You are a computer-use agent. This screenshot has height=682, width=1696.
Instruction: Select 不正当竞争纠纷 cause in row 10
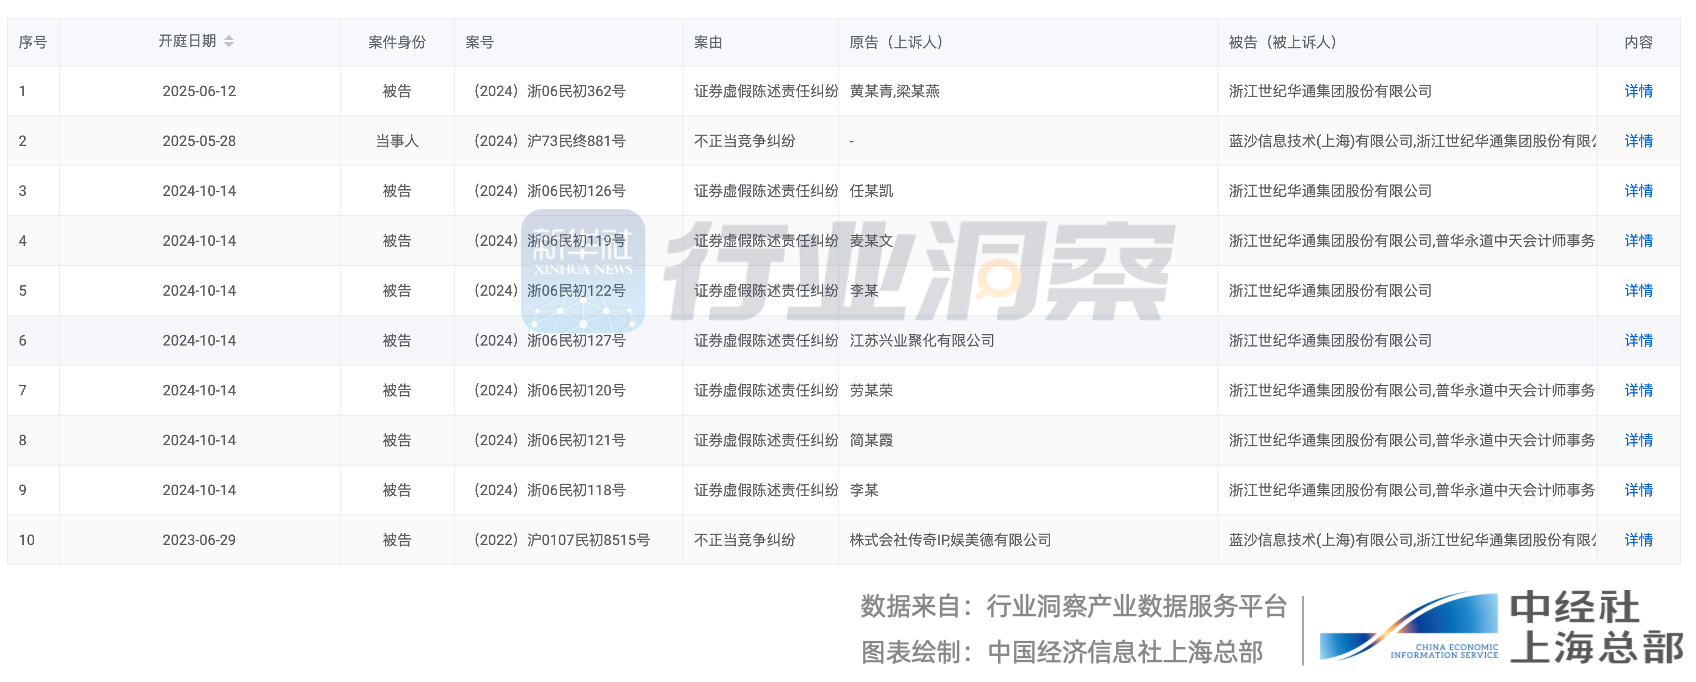[x=745, y=540]
